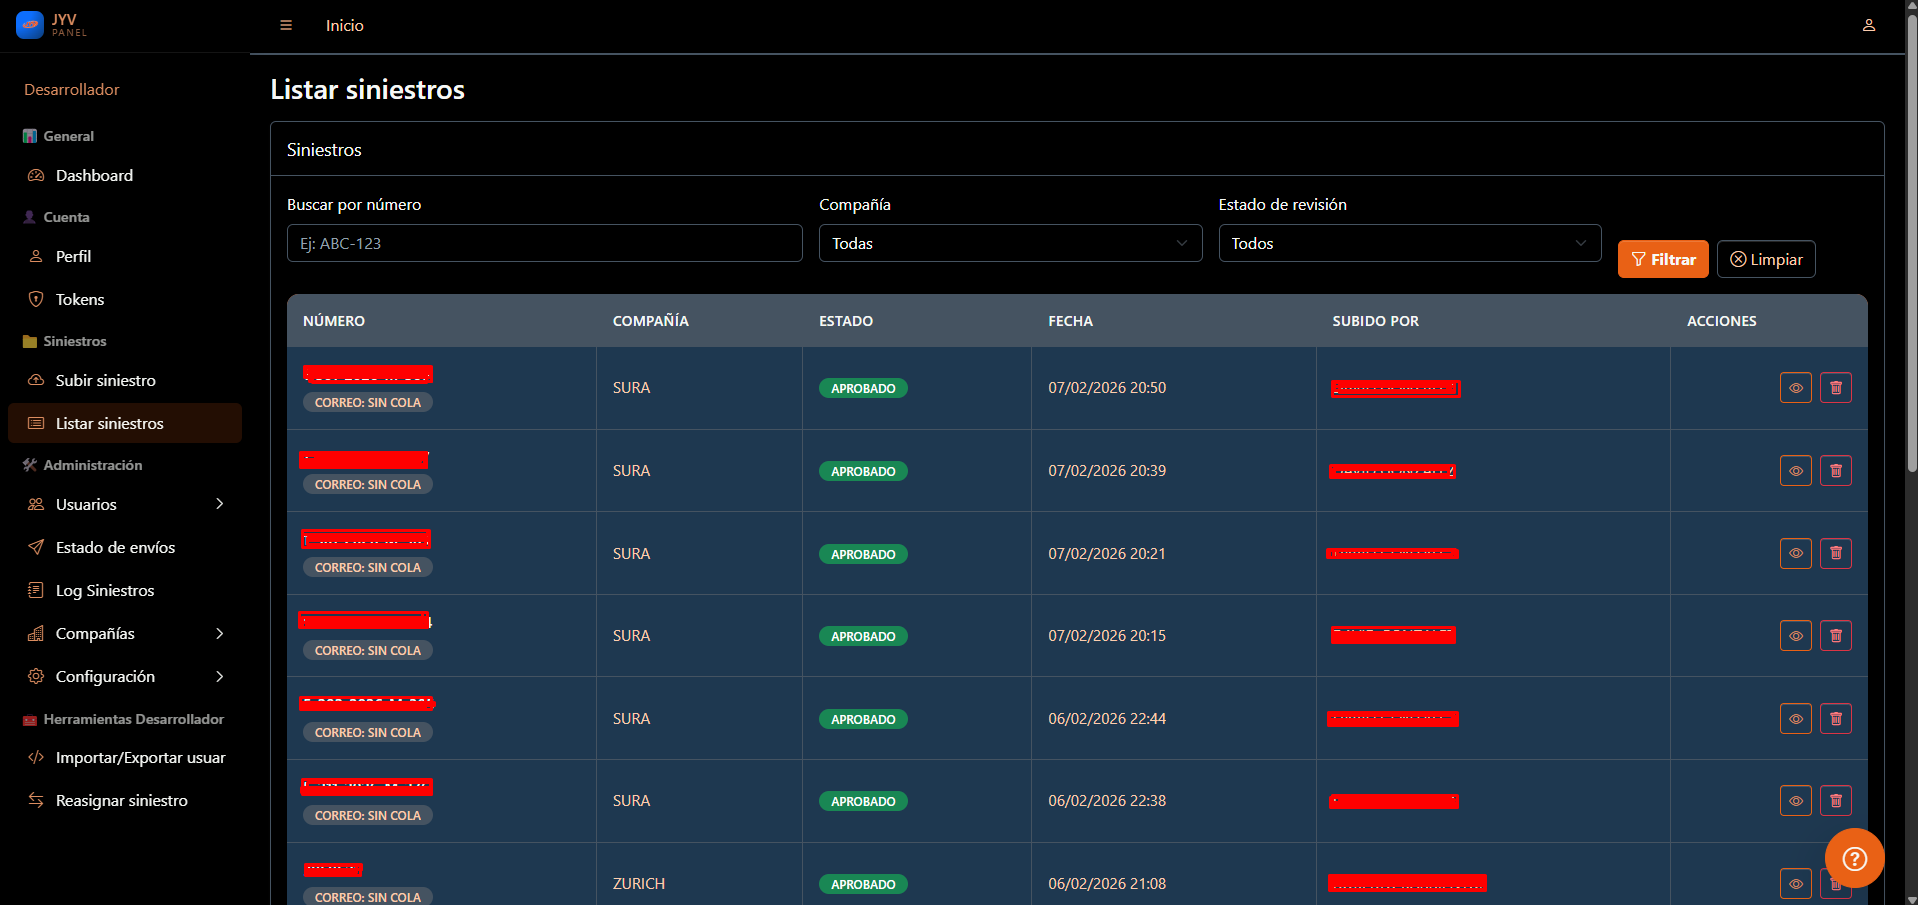Go to Subir siniestro
Viewport: 1918px width, 905px height.
coord(105,381)
